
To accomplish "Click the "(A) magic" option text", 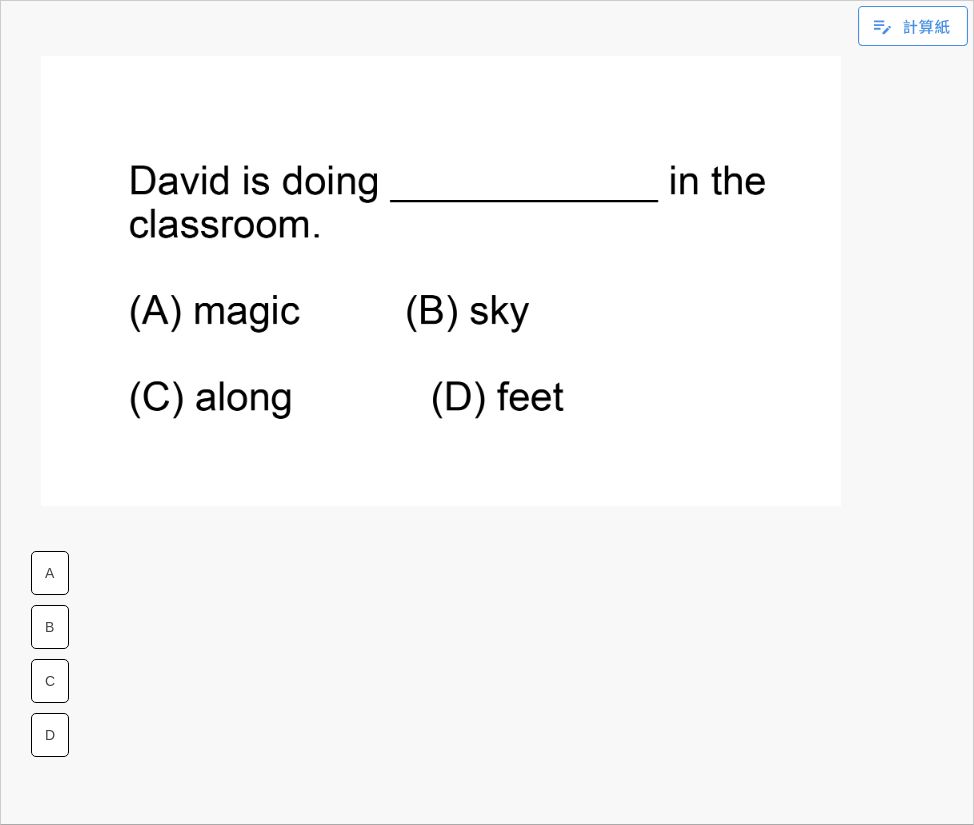I will coord(214,311).
